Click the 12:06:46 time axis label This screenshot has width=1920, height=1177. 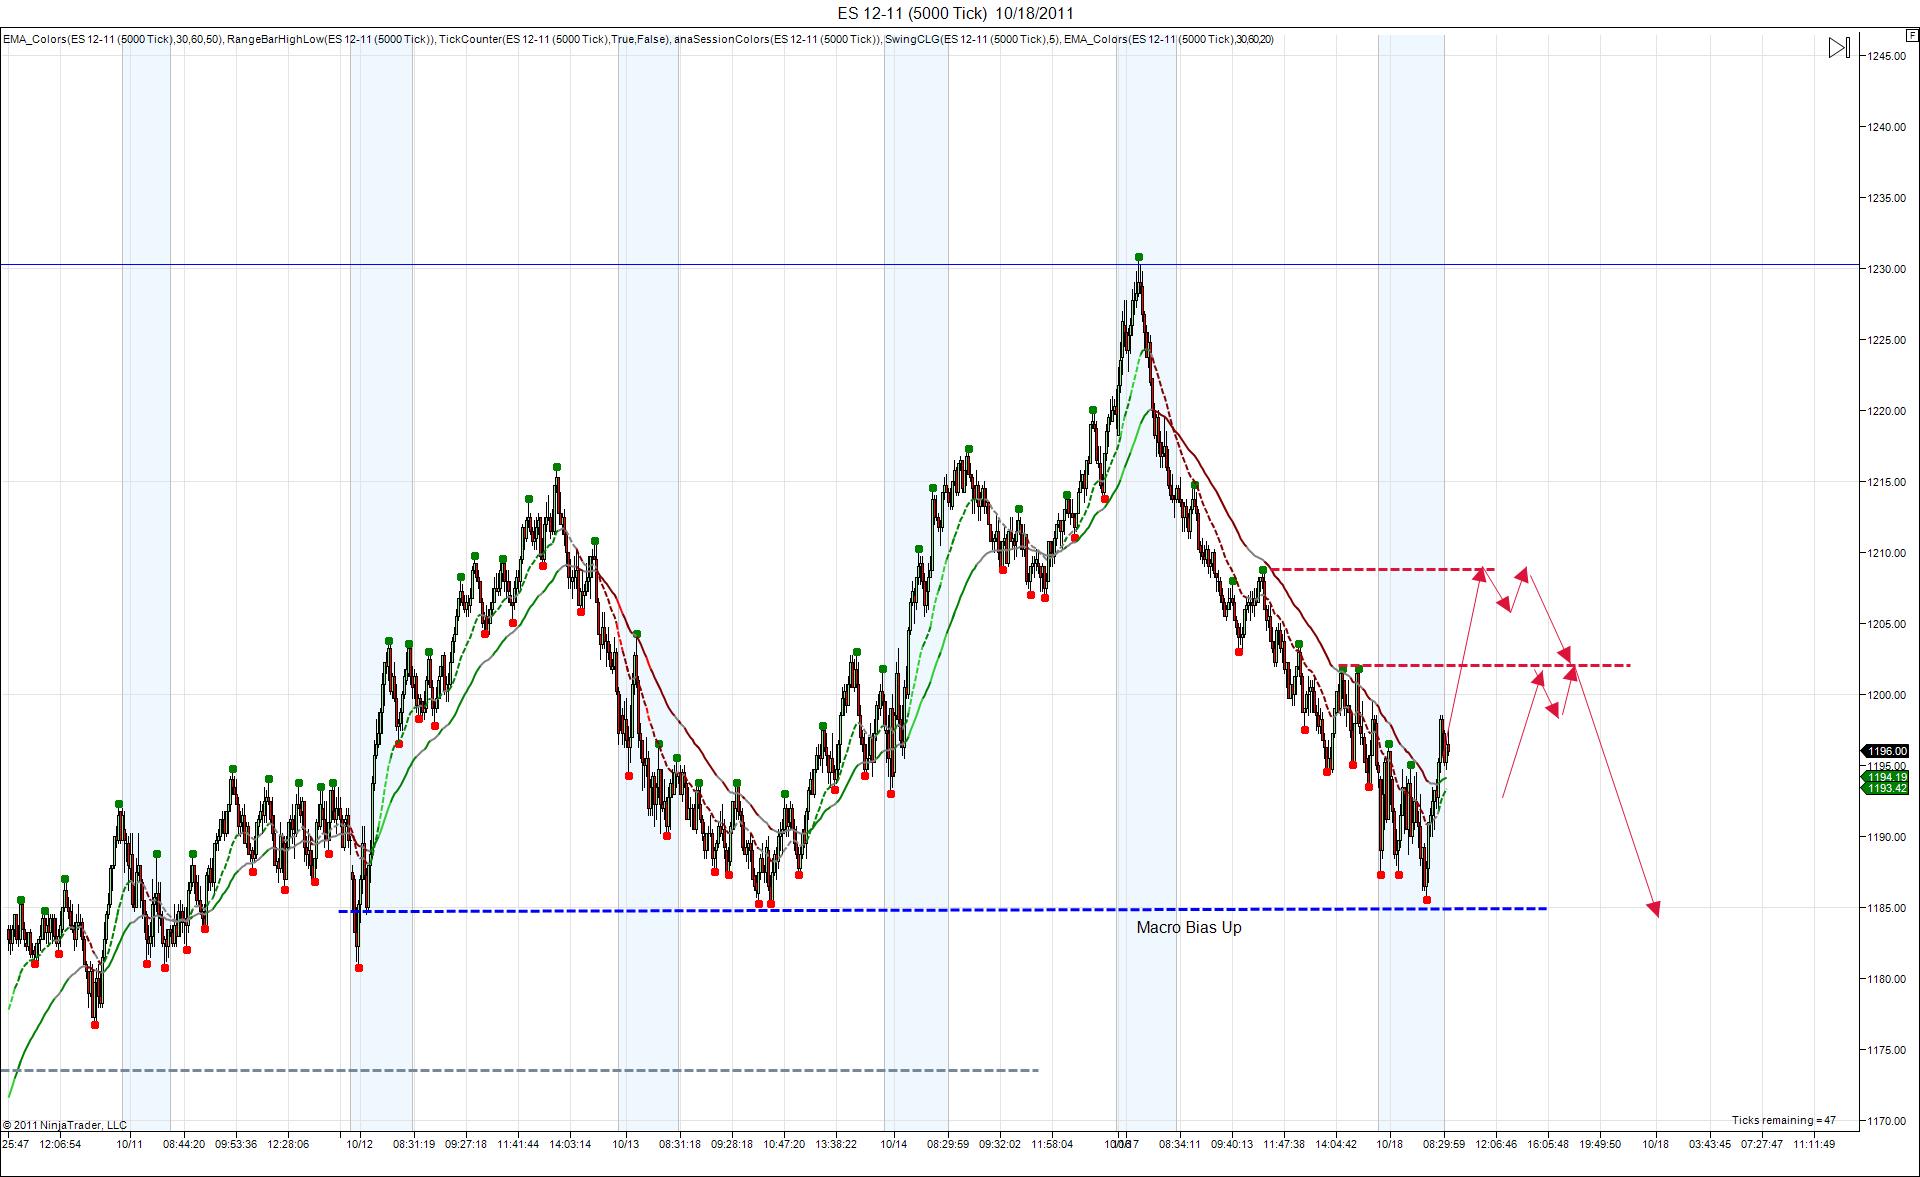[x=1496, y=1144]
